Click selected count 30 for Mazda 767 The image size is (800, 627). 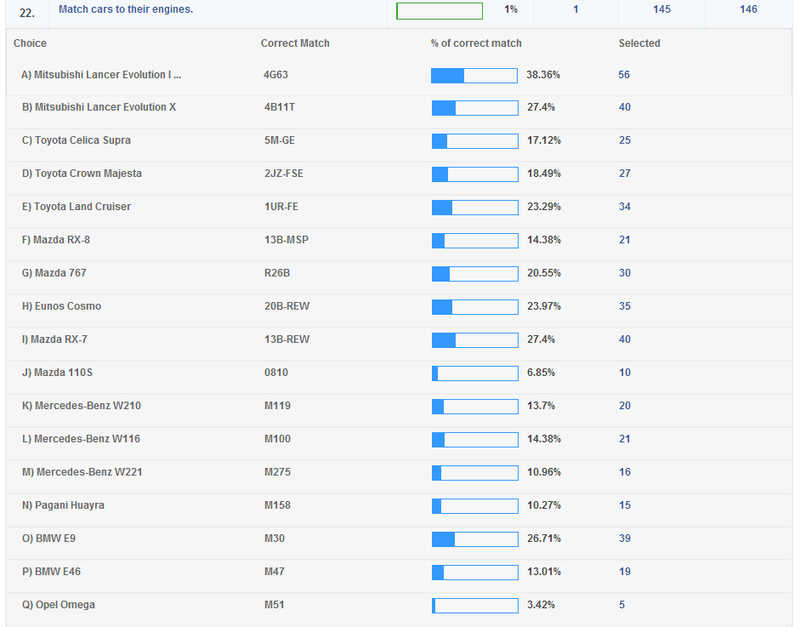click(x=624, y=273)
